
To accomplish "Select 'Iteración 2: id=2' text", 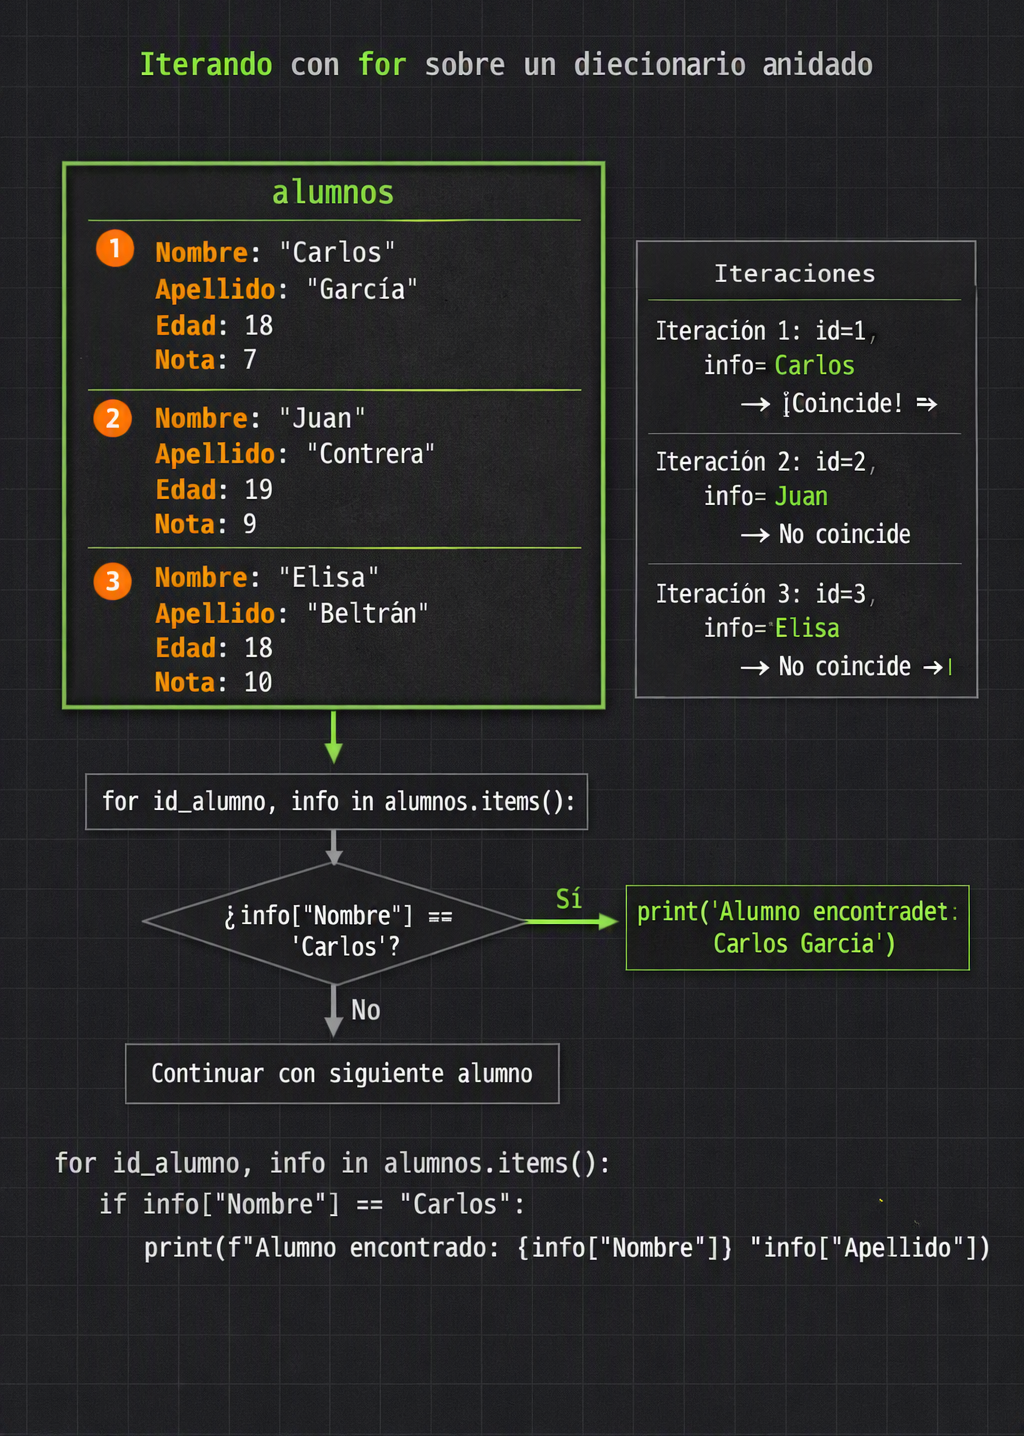I will coord(761,462).
